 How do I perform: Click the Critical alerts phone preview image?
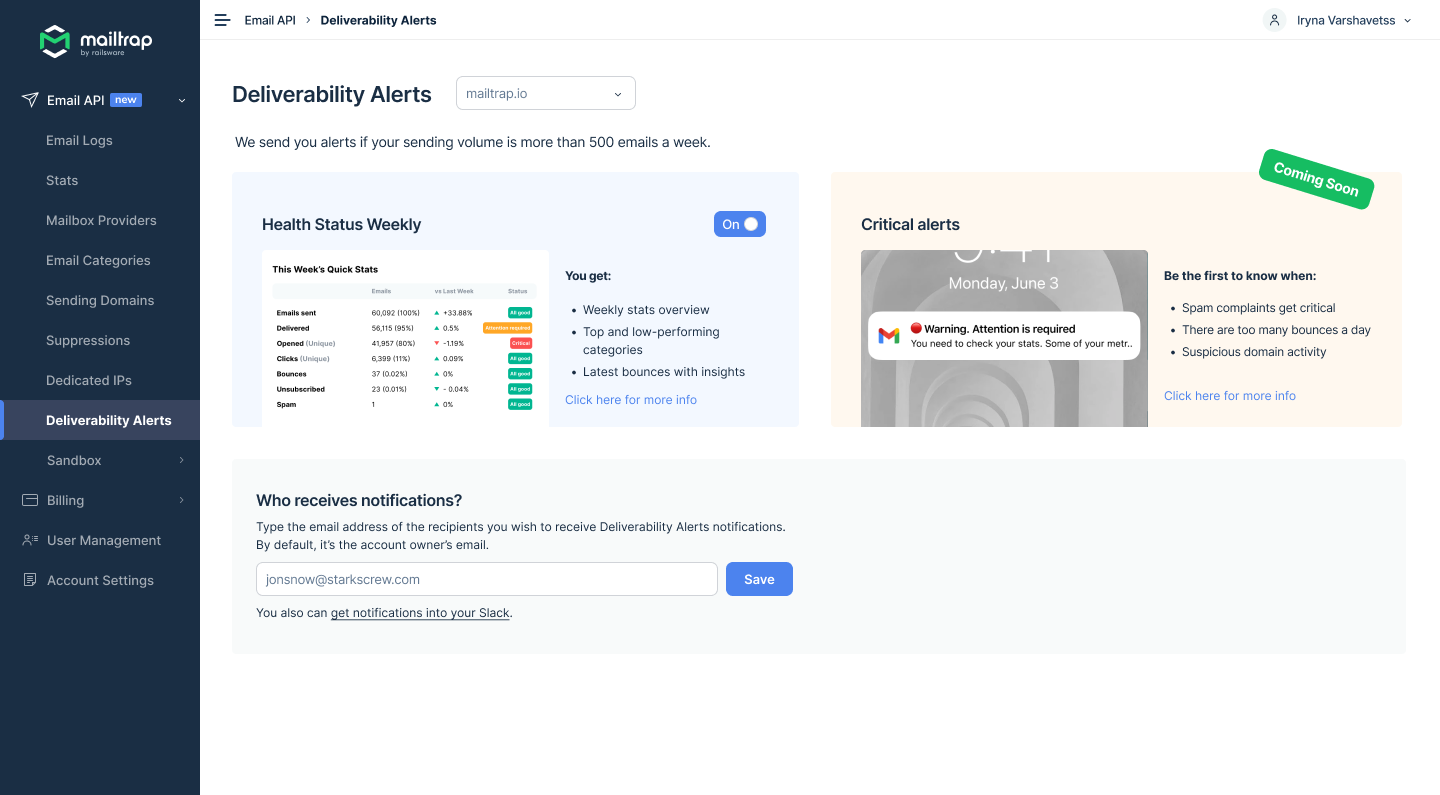tap(1004, 338)
